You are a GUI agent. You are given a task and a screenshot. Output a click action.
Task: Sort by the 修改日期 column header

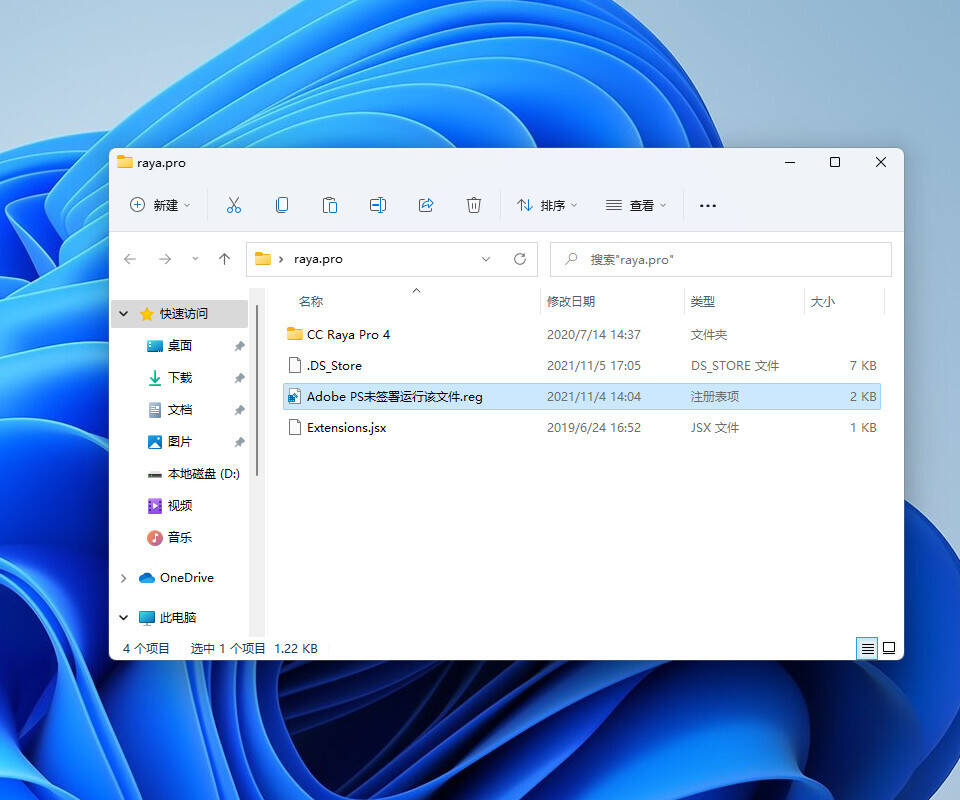[x=571, y=301]
